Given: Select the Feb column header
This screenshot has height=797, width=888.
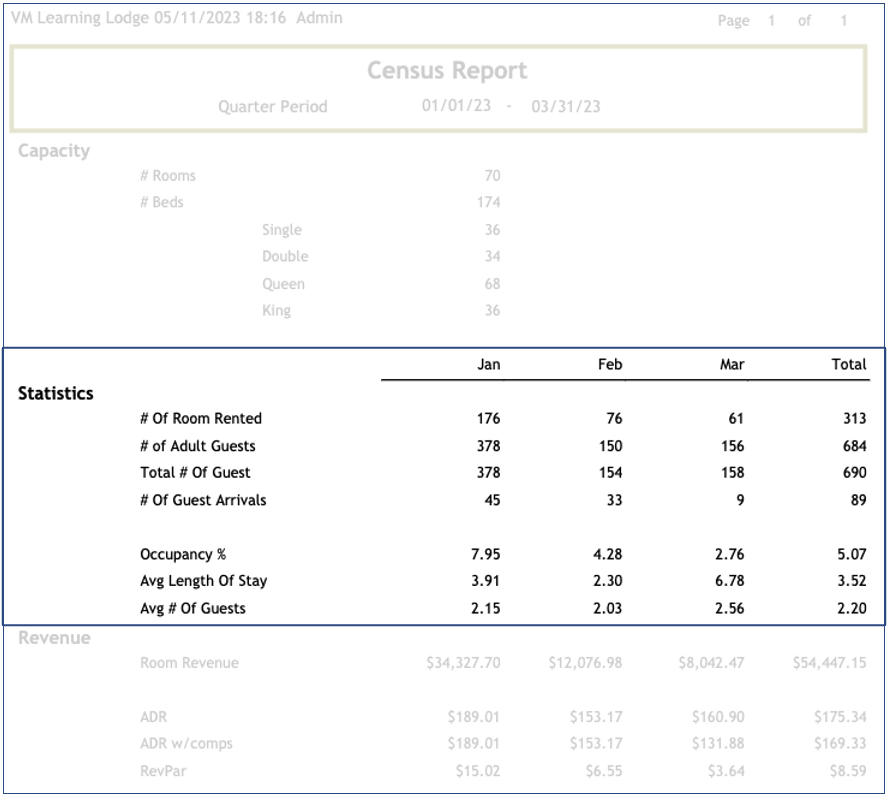Looking at the screenshot, I should click(610, 364).
